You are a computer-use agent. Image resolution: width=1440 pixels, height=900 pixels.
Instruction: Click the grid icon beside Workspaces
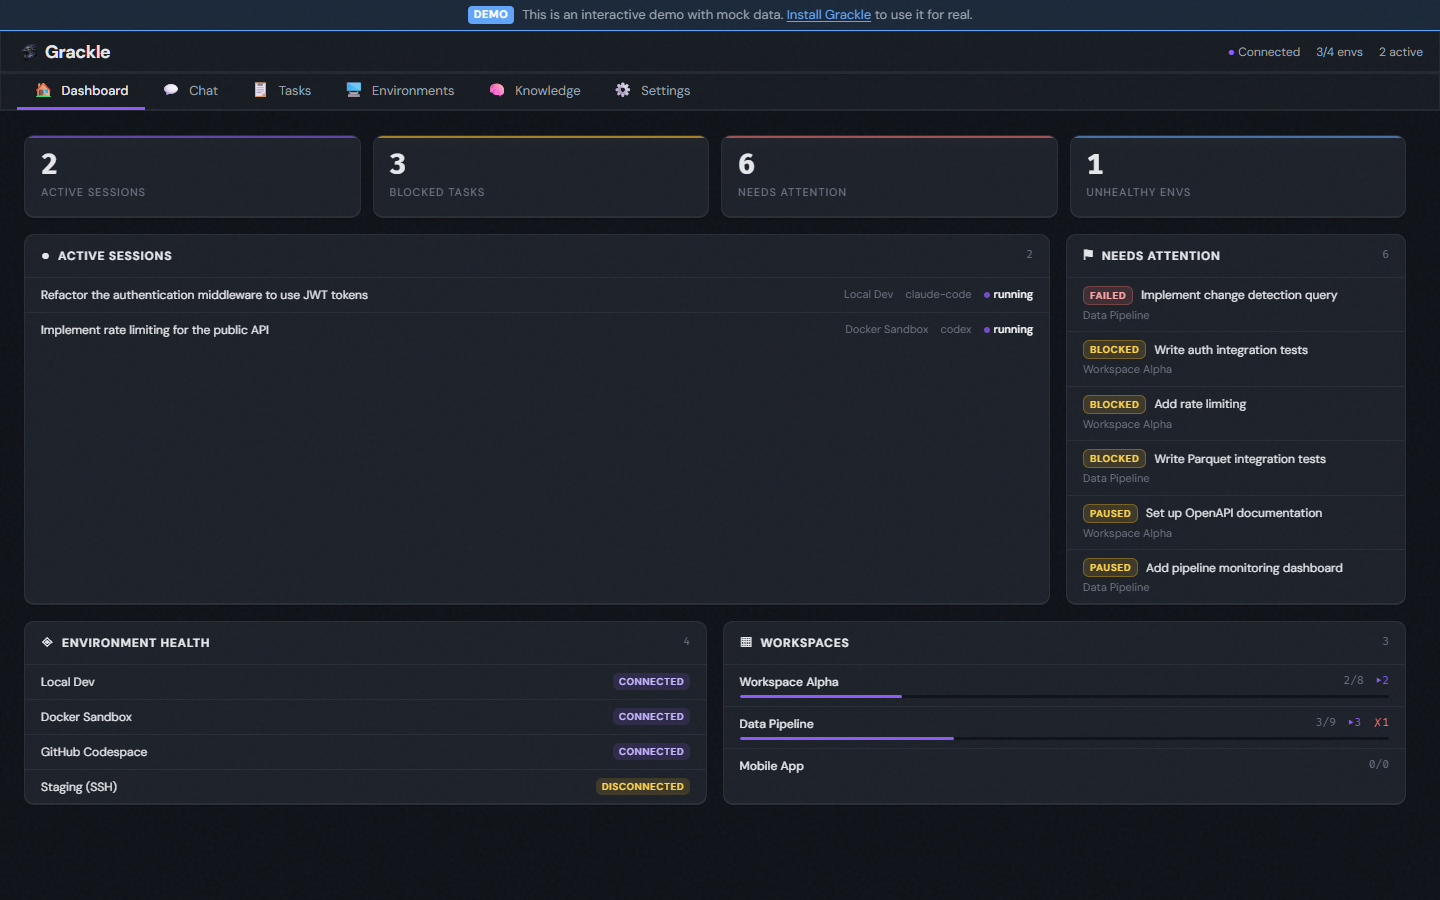(745, 642)
